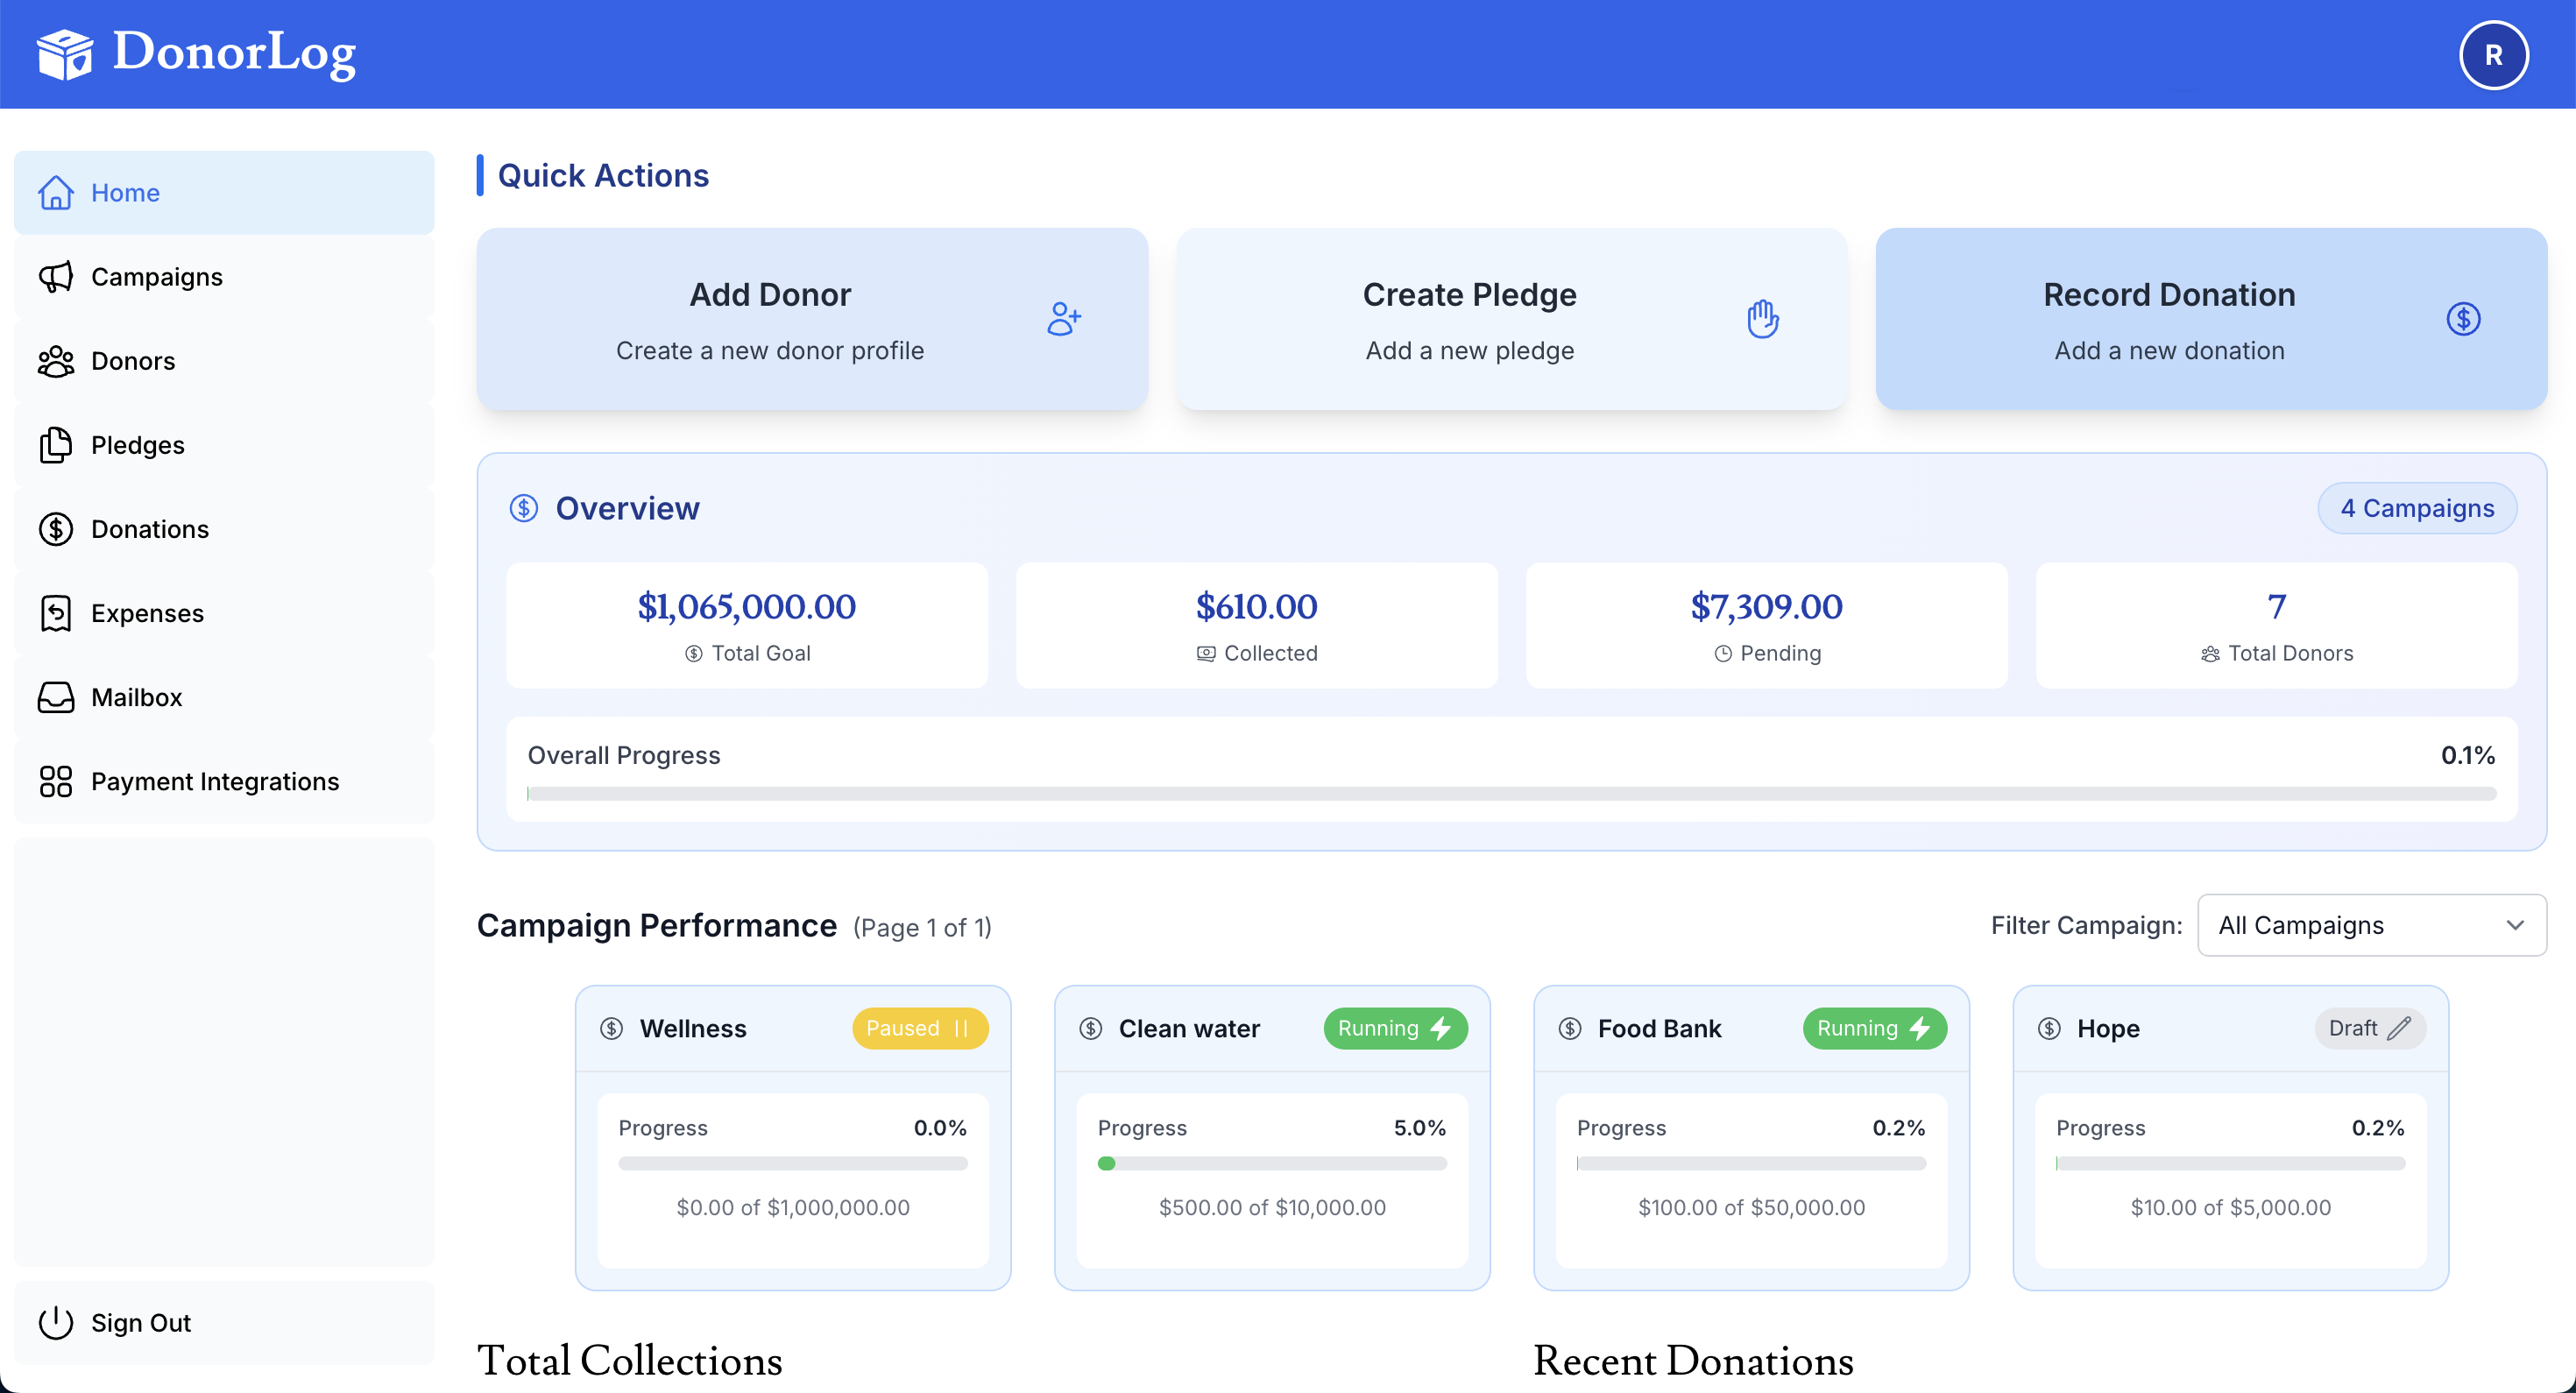Open the All Campaigns filter dropdown
This screenshot has height=1393, width=2576.
tap(2371, 925)
